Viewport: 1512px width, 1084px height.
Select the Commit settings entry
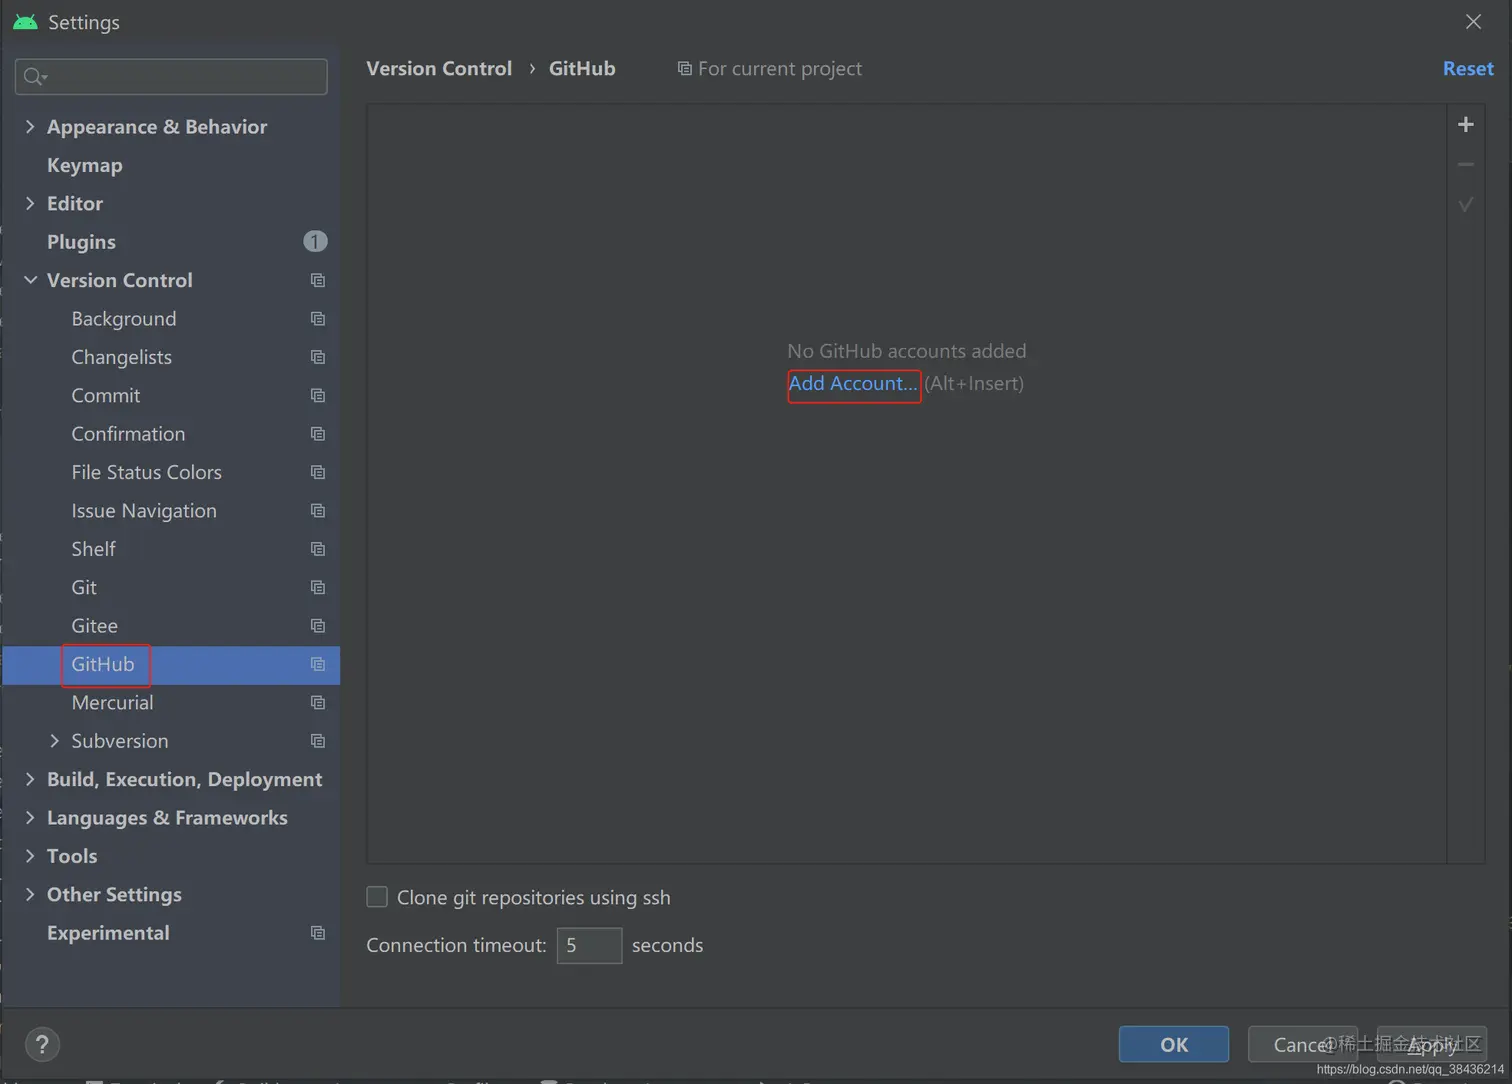coord(106,396)
